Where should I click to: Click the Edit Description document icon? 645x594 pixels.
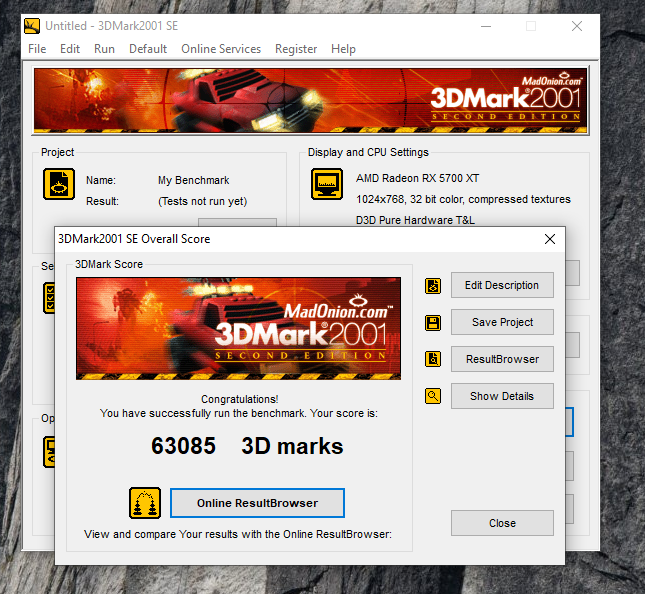(x=433, y=285)
